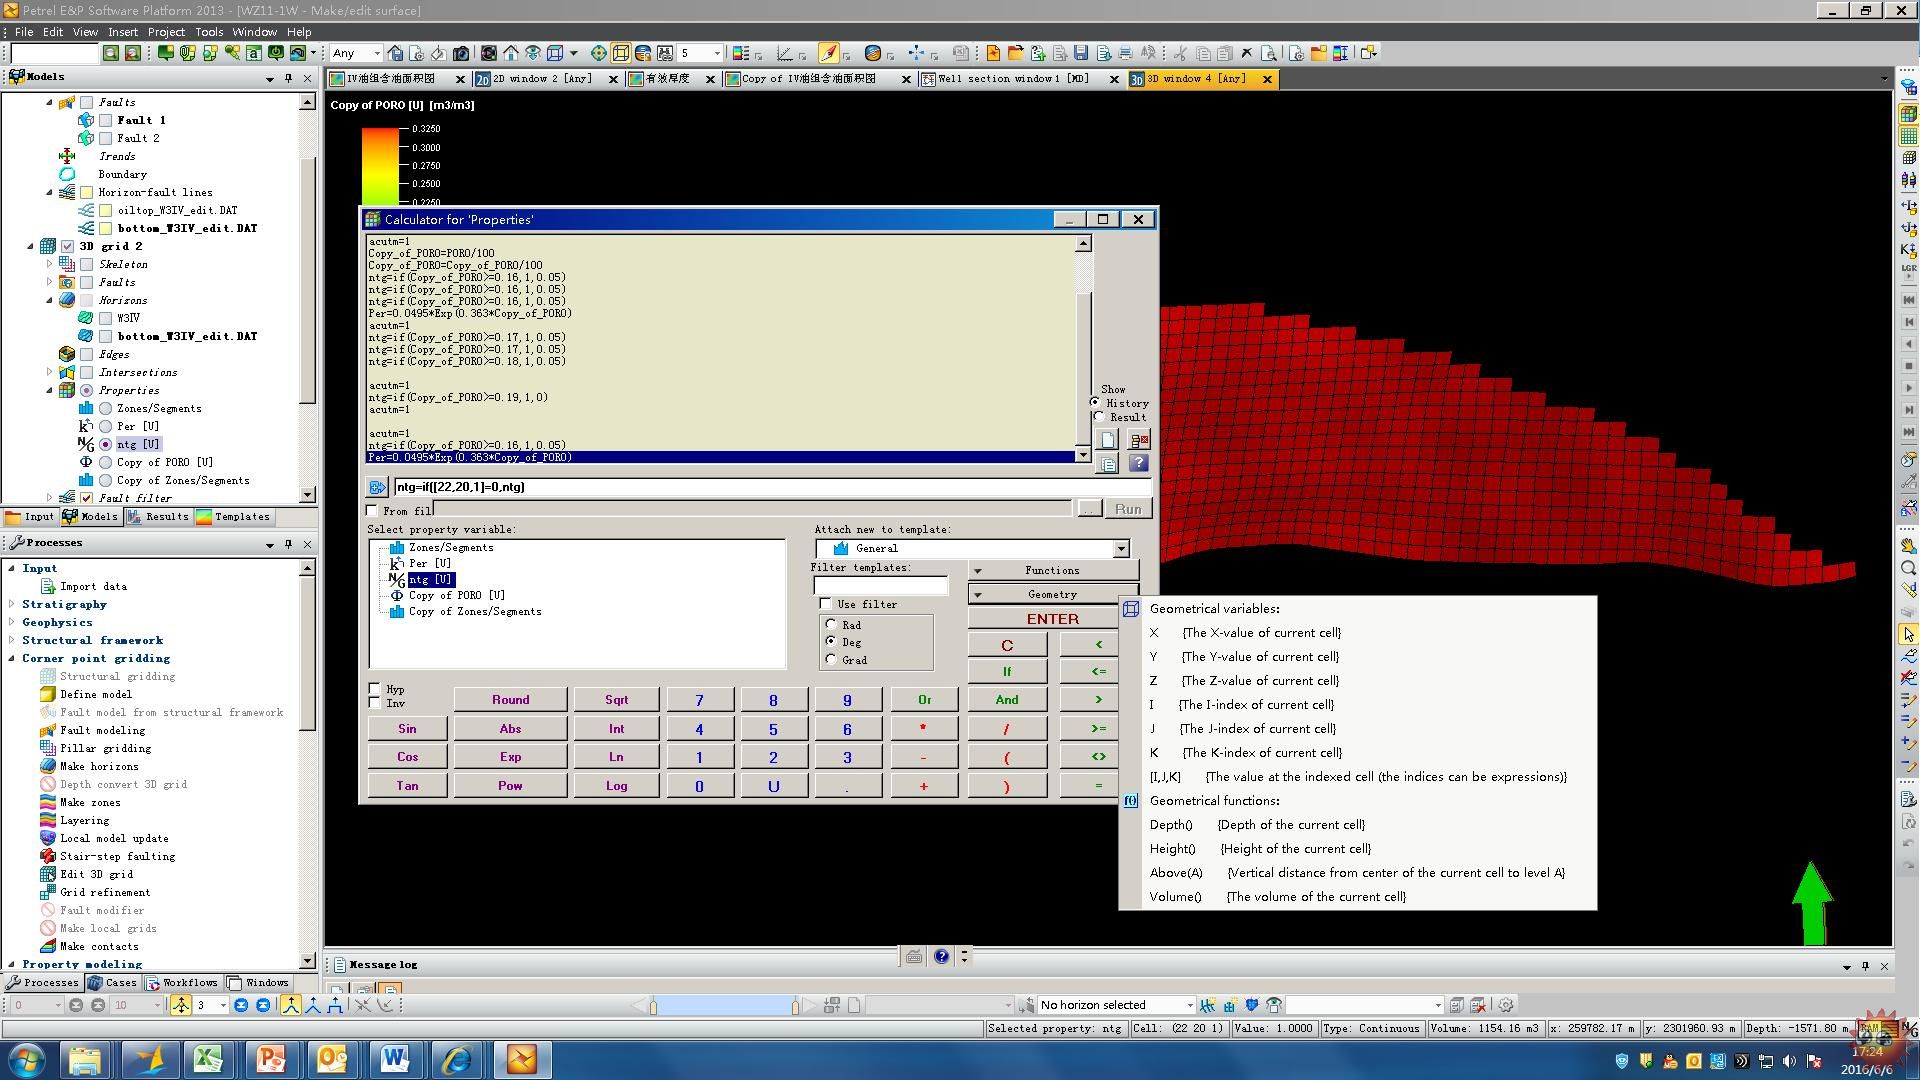This screenshot has height=1080, width=1920.
Task: Click the magnifier zoom tool on right toolbar
Action: (x=1908, y=568)
